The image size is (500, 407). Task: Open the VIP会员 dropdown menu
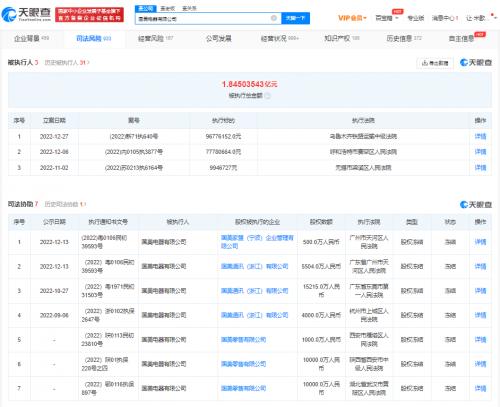tap(352, 18)
